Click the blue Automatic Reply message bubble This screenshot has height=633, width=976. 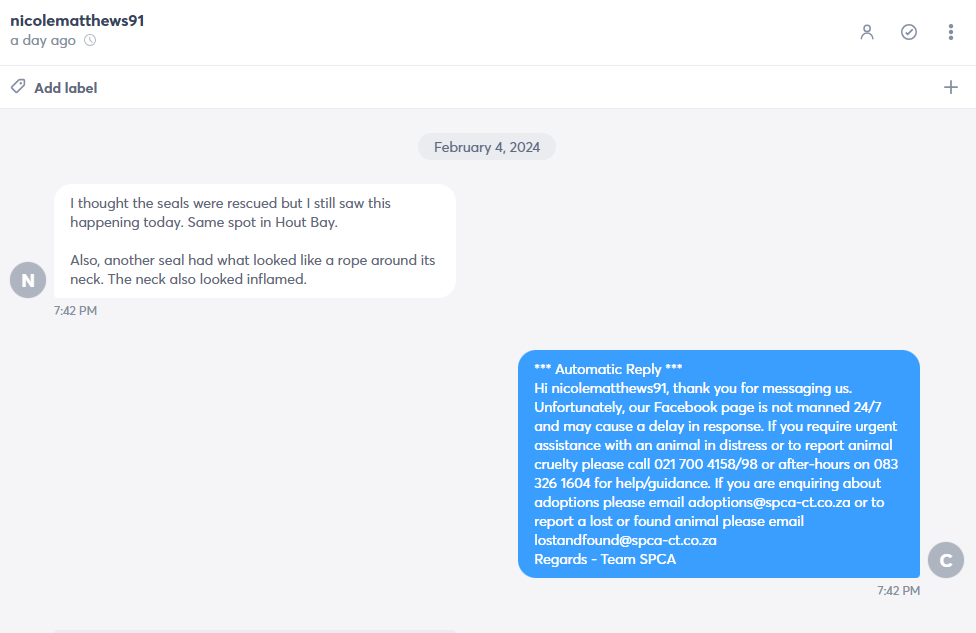tap(718, 464)
